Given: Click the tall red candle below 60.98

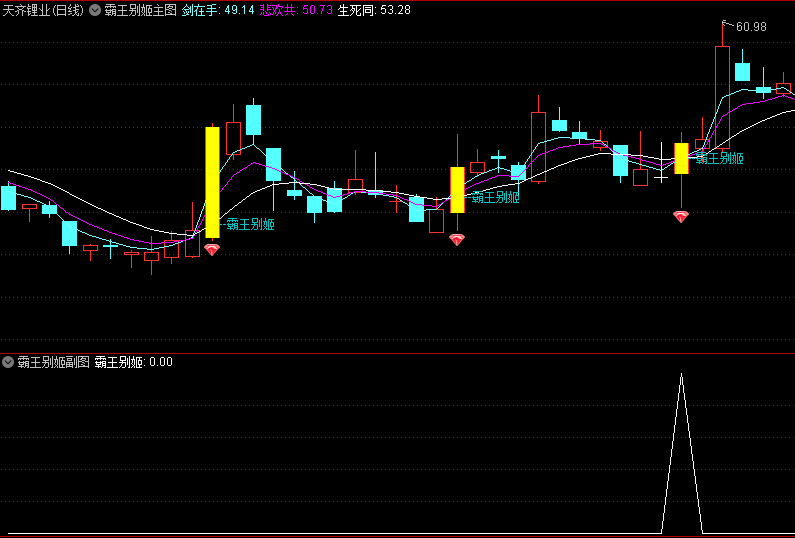Looking at the screenshot, I should click(722, 97).
